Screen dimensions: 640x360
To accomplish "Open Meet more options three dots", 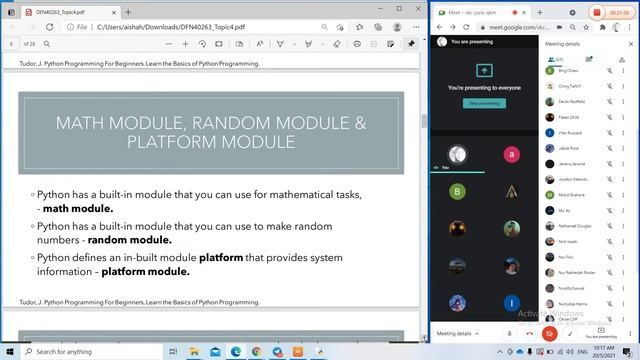I will 630,333.
